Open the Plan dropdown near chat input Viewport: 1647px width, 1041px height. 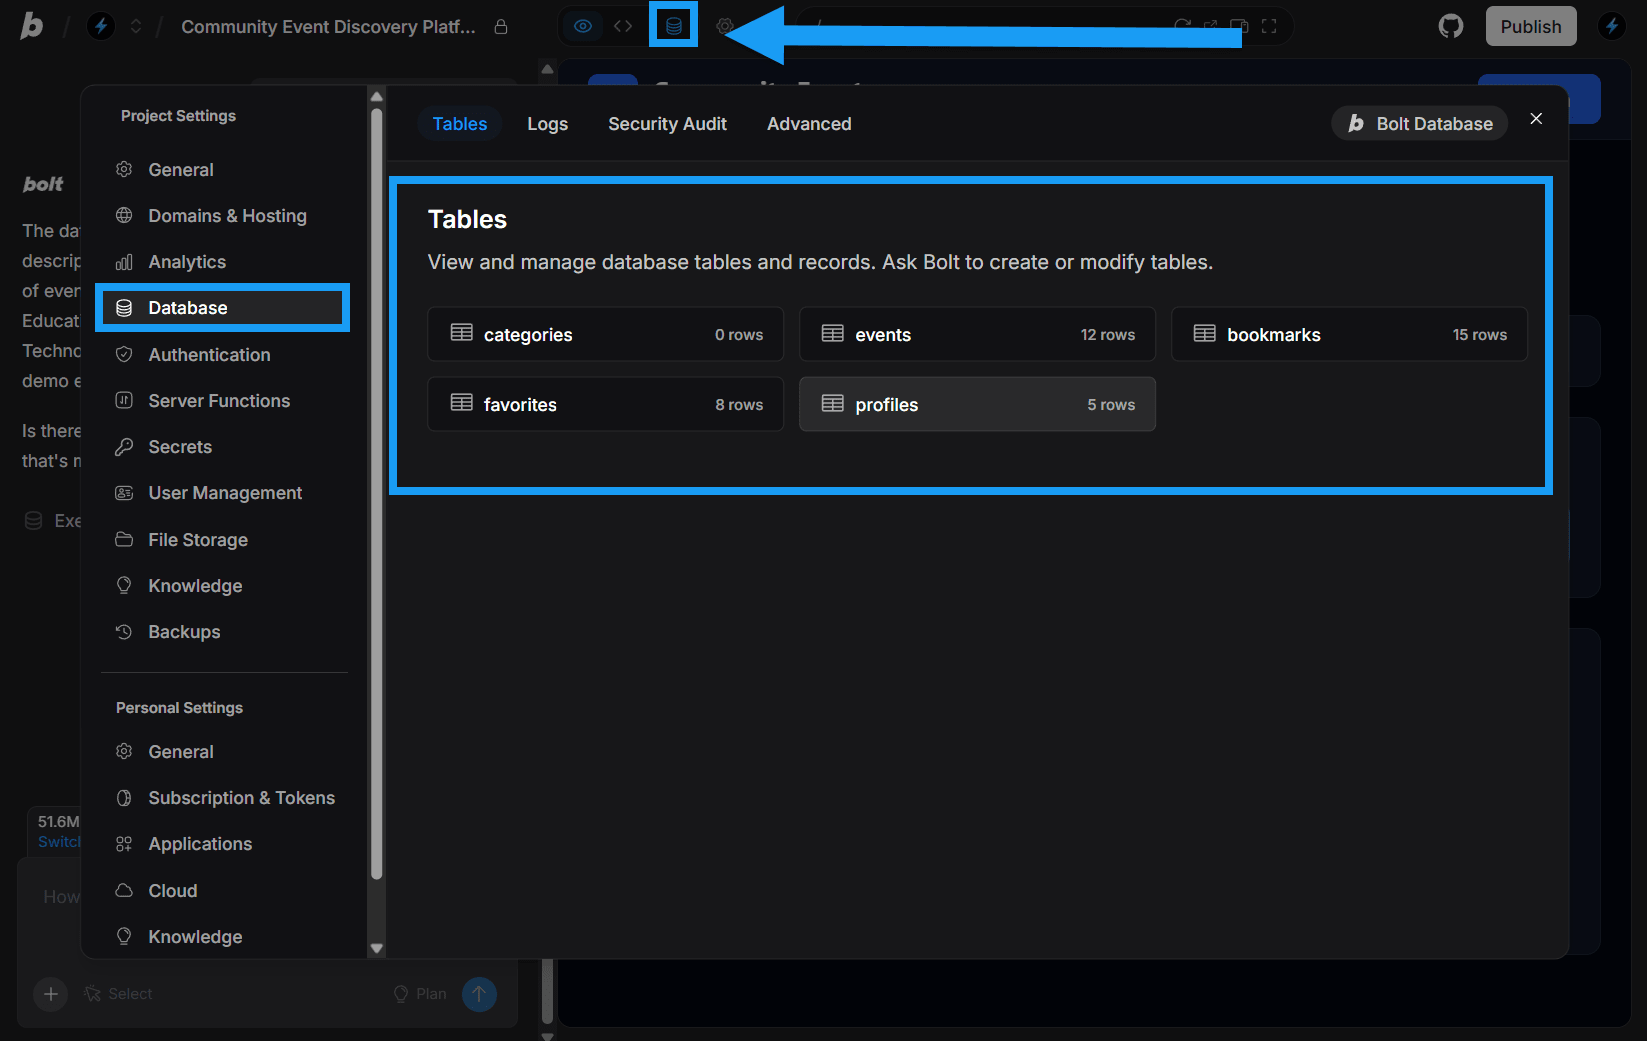[x=420, y=993]
